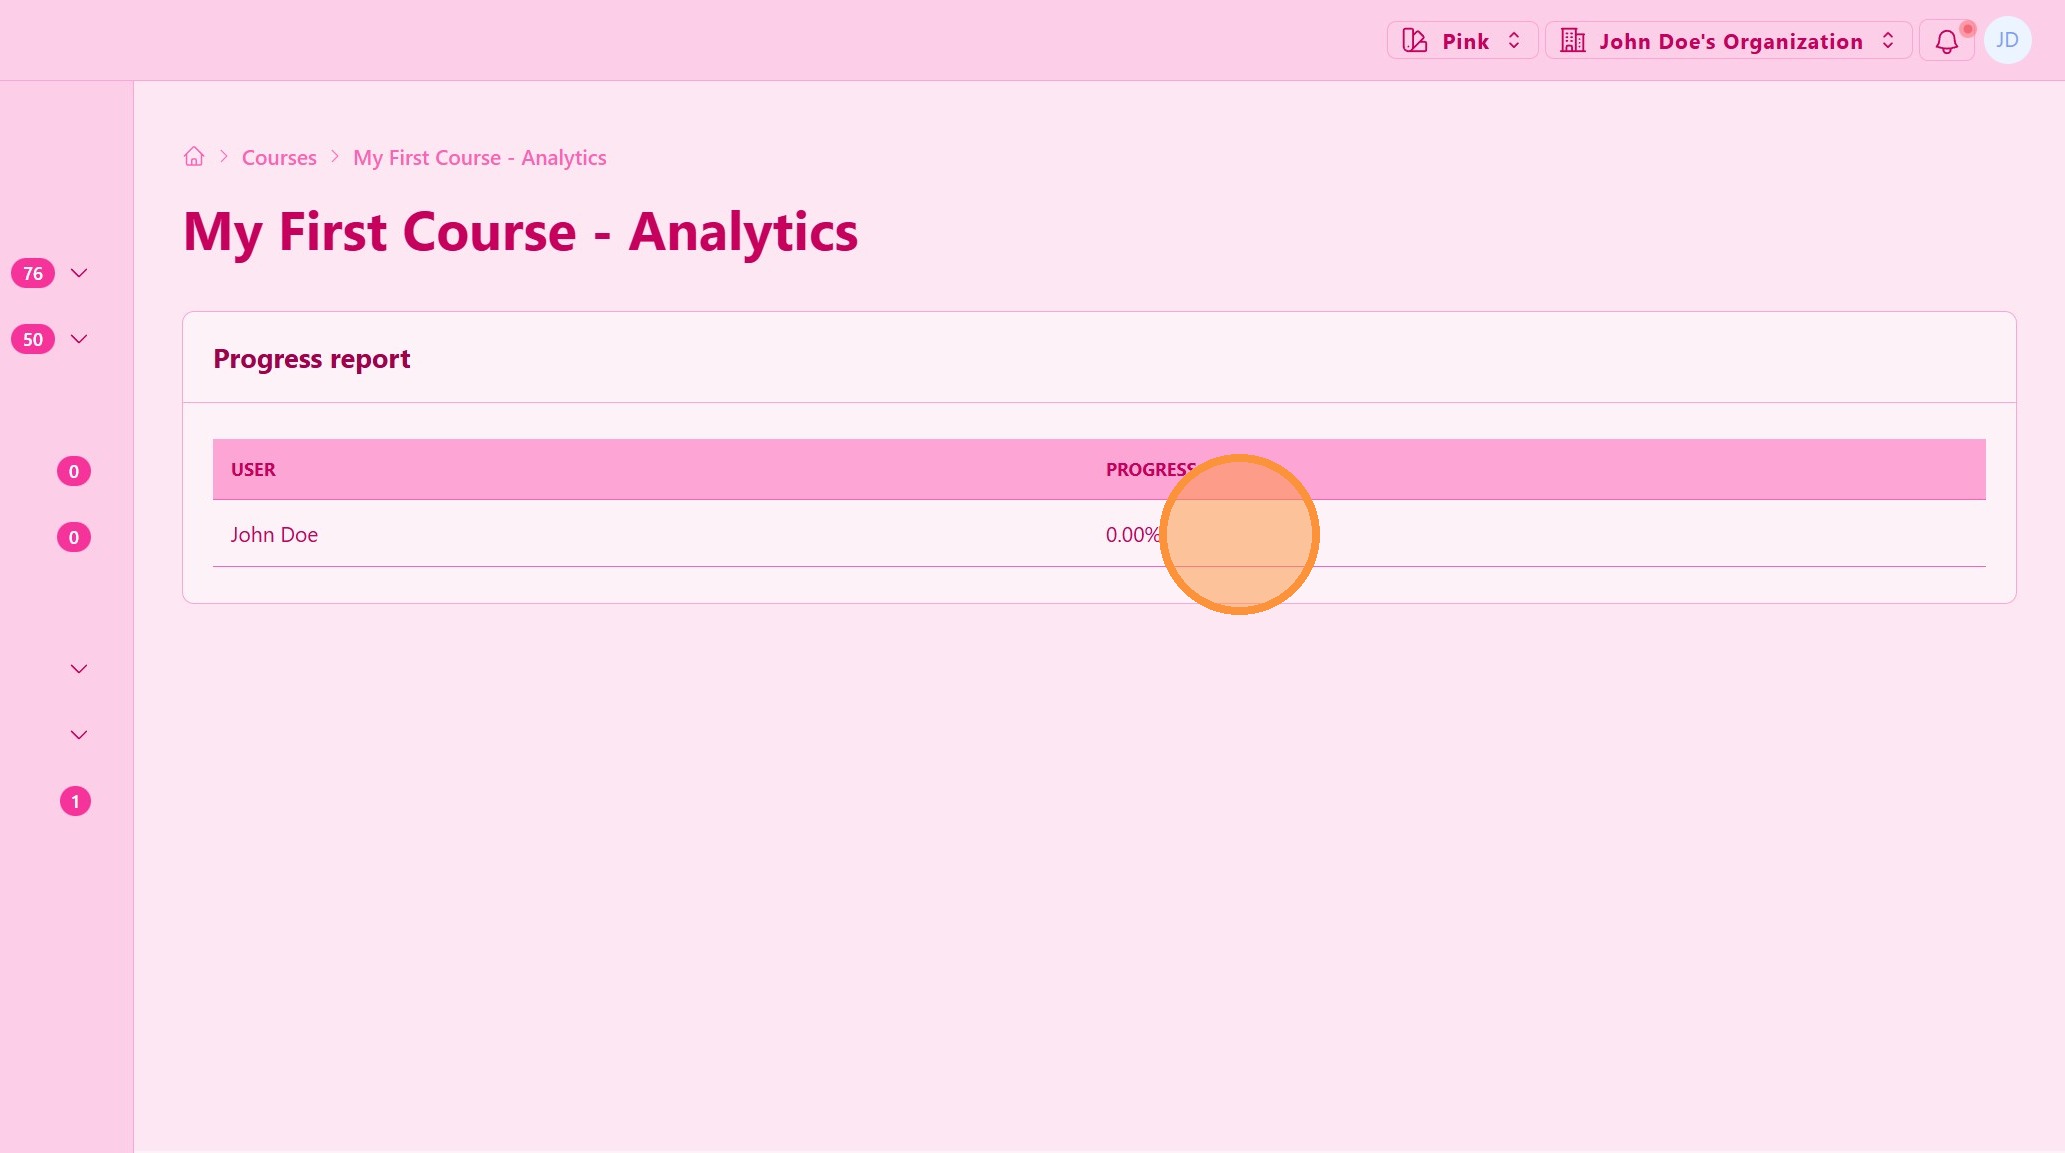Go to Courses breadcrumb link

[x=279, y=158]
